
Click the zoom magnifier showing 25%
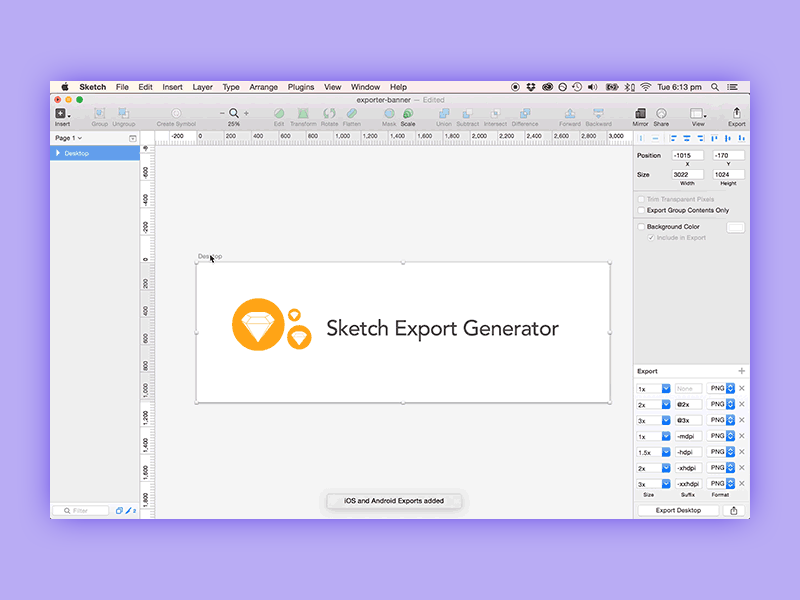coord(234,113)
